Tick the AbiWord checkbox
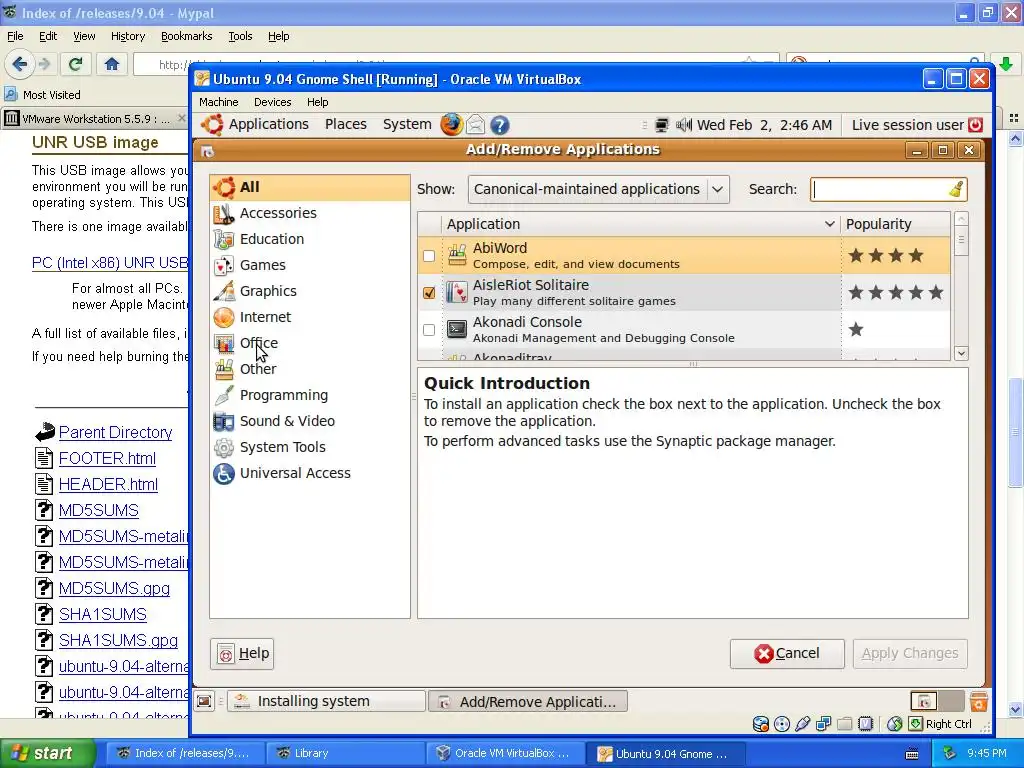This screenshot has width=1024, height=768. pyautogui.click(x=428, y=256)
